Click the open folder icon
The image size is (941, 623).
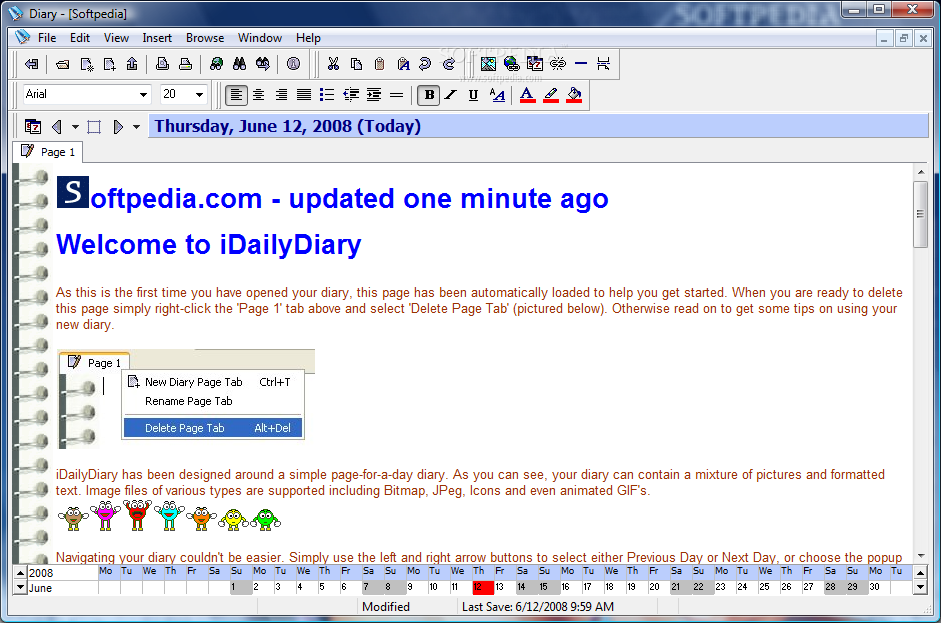click(x=62, y=64)
